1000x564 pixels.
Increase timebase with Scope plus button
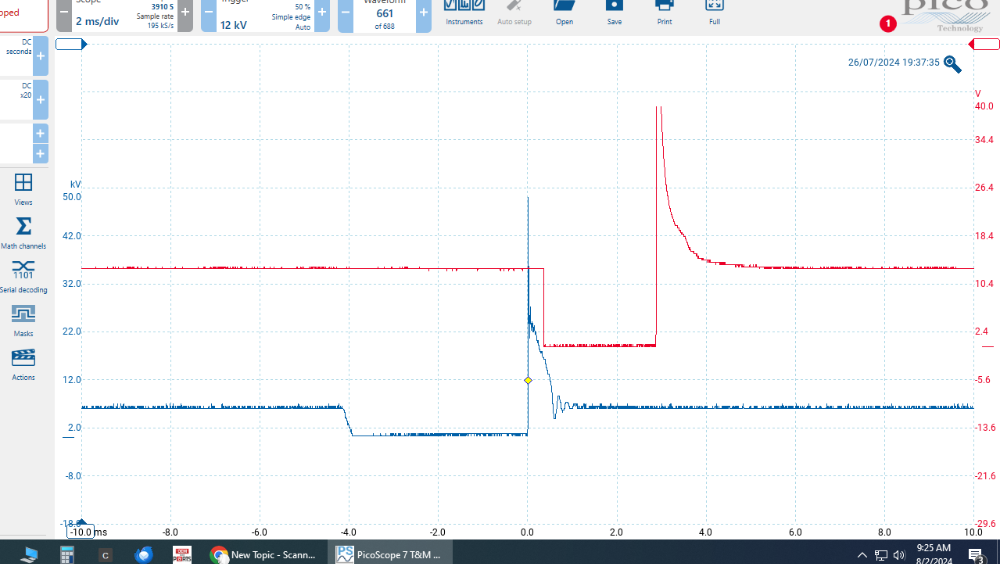pyautogui.click(x=185, y=15)
